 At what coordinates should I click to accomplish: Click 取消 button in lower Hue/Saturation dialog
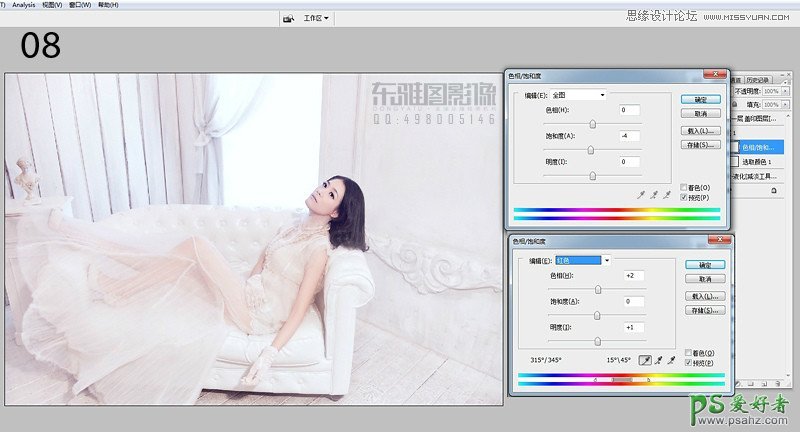click(x=705, y=279)
